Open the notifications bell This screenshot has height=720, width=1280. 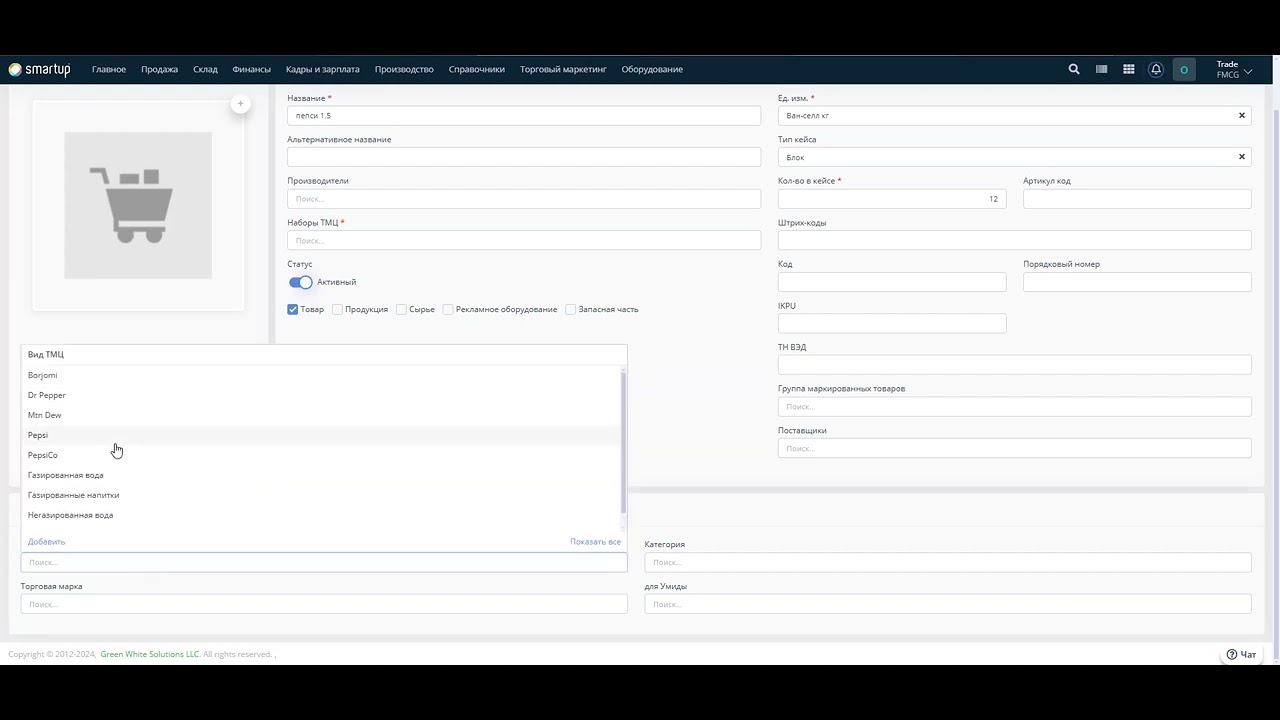1156,69
